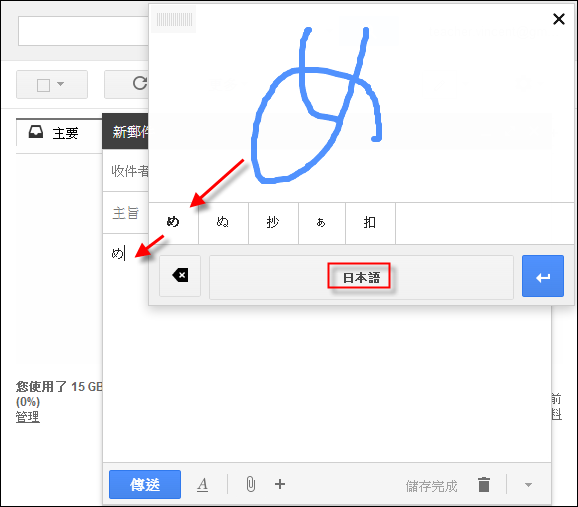Image resolution: width=578 pixels, height=507 pixels.
Task: Click the 主旨 subject field
Action: 126,213
